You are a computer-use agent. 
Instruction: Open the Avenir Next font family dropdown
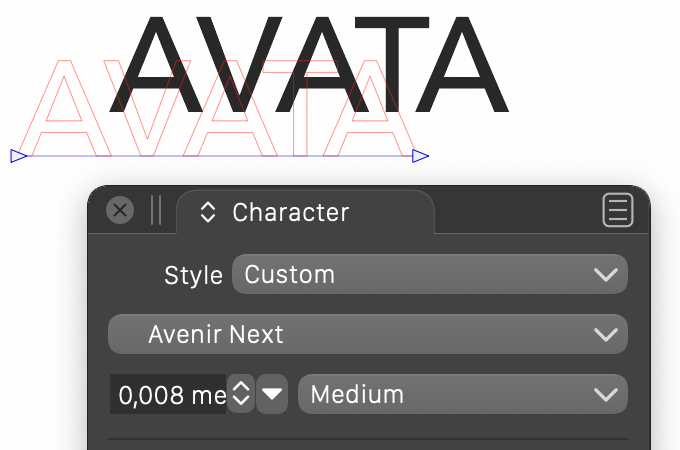[x=368, y=334]
